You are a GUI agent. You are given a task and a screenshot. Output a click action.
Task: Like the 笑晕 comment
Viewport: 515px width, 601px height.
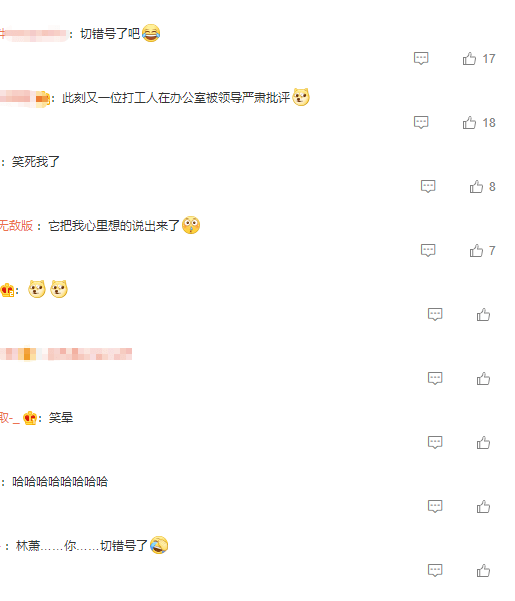483,443
